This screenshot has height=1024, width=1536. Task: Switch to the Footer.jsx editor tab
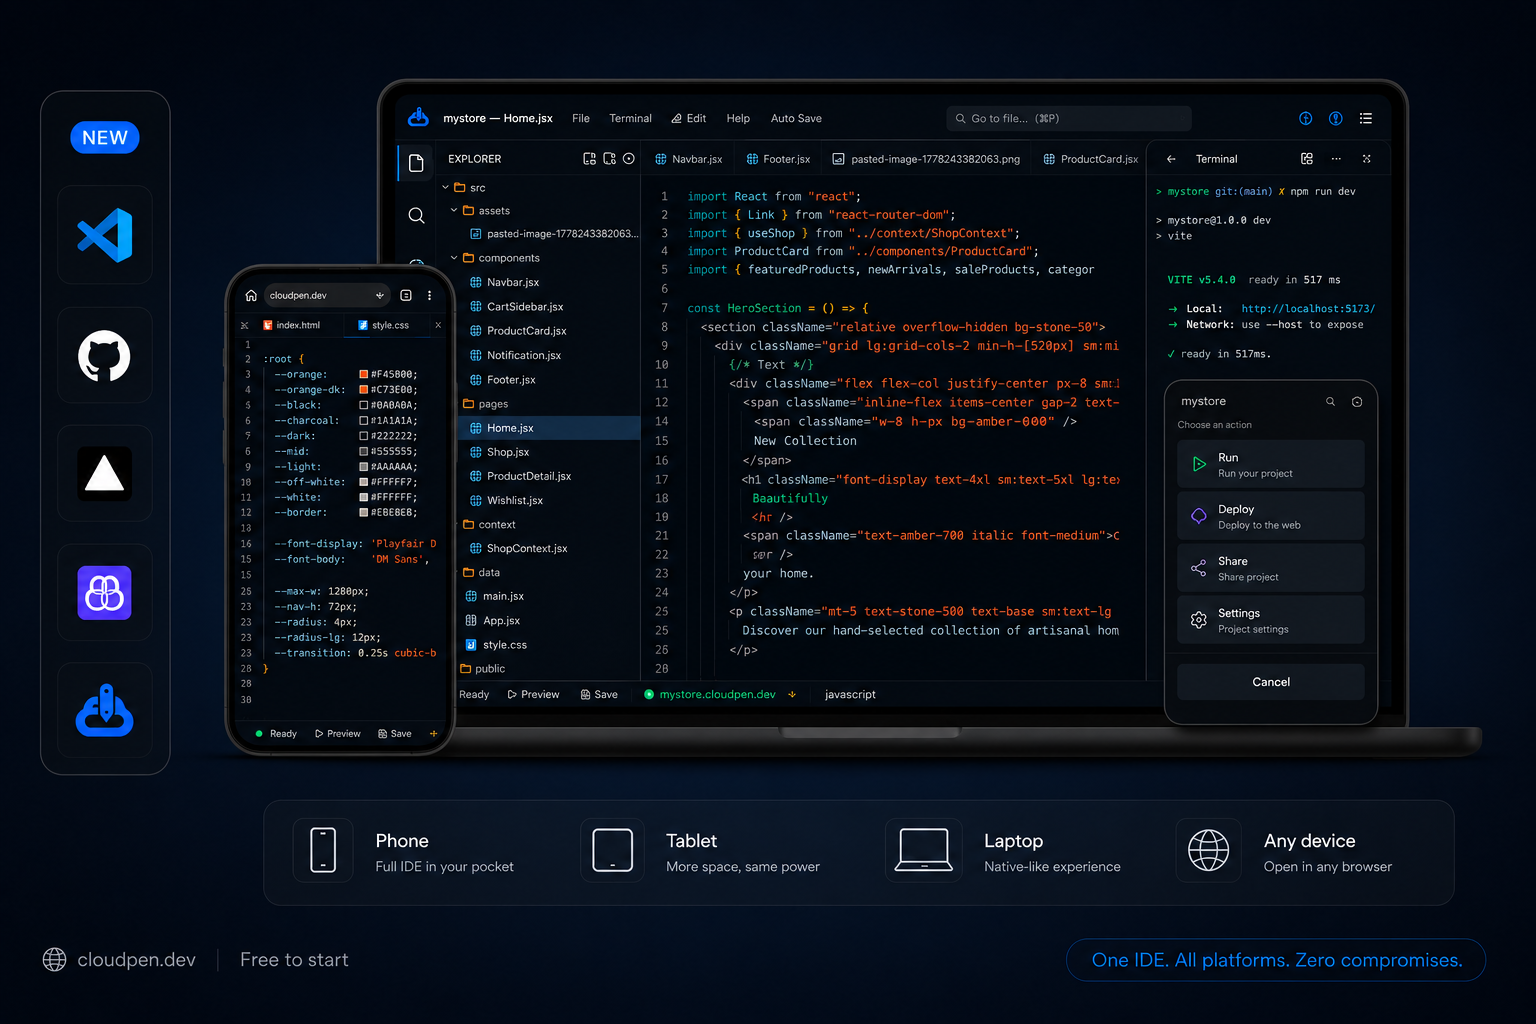tap(778, 159)
